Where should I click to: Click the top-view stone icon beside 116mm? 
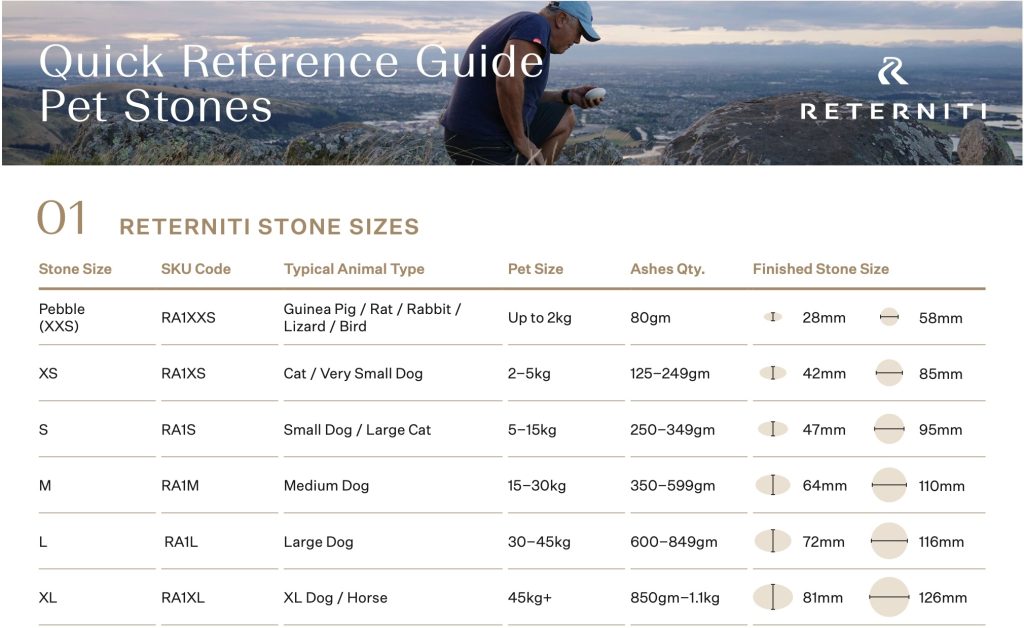tap(889, 541)
